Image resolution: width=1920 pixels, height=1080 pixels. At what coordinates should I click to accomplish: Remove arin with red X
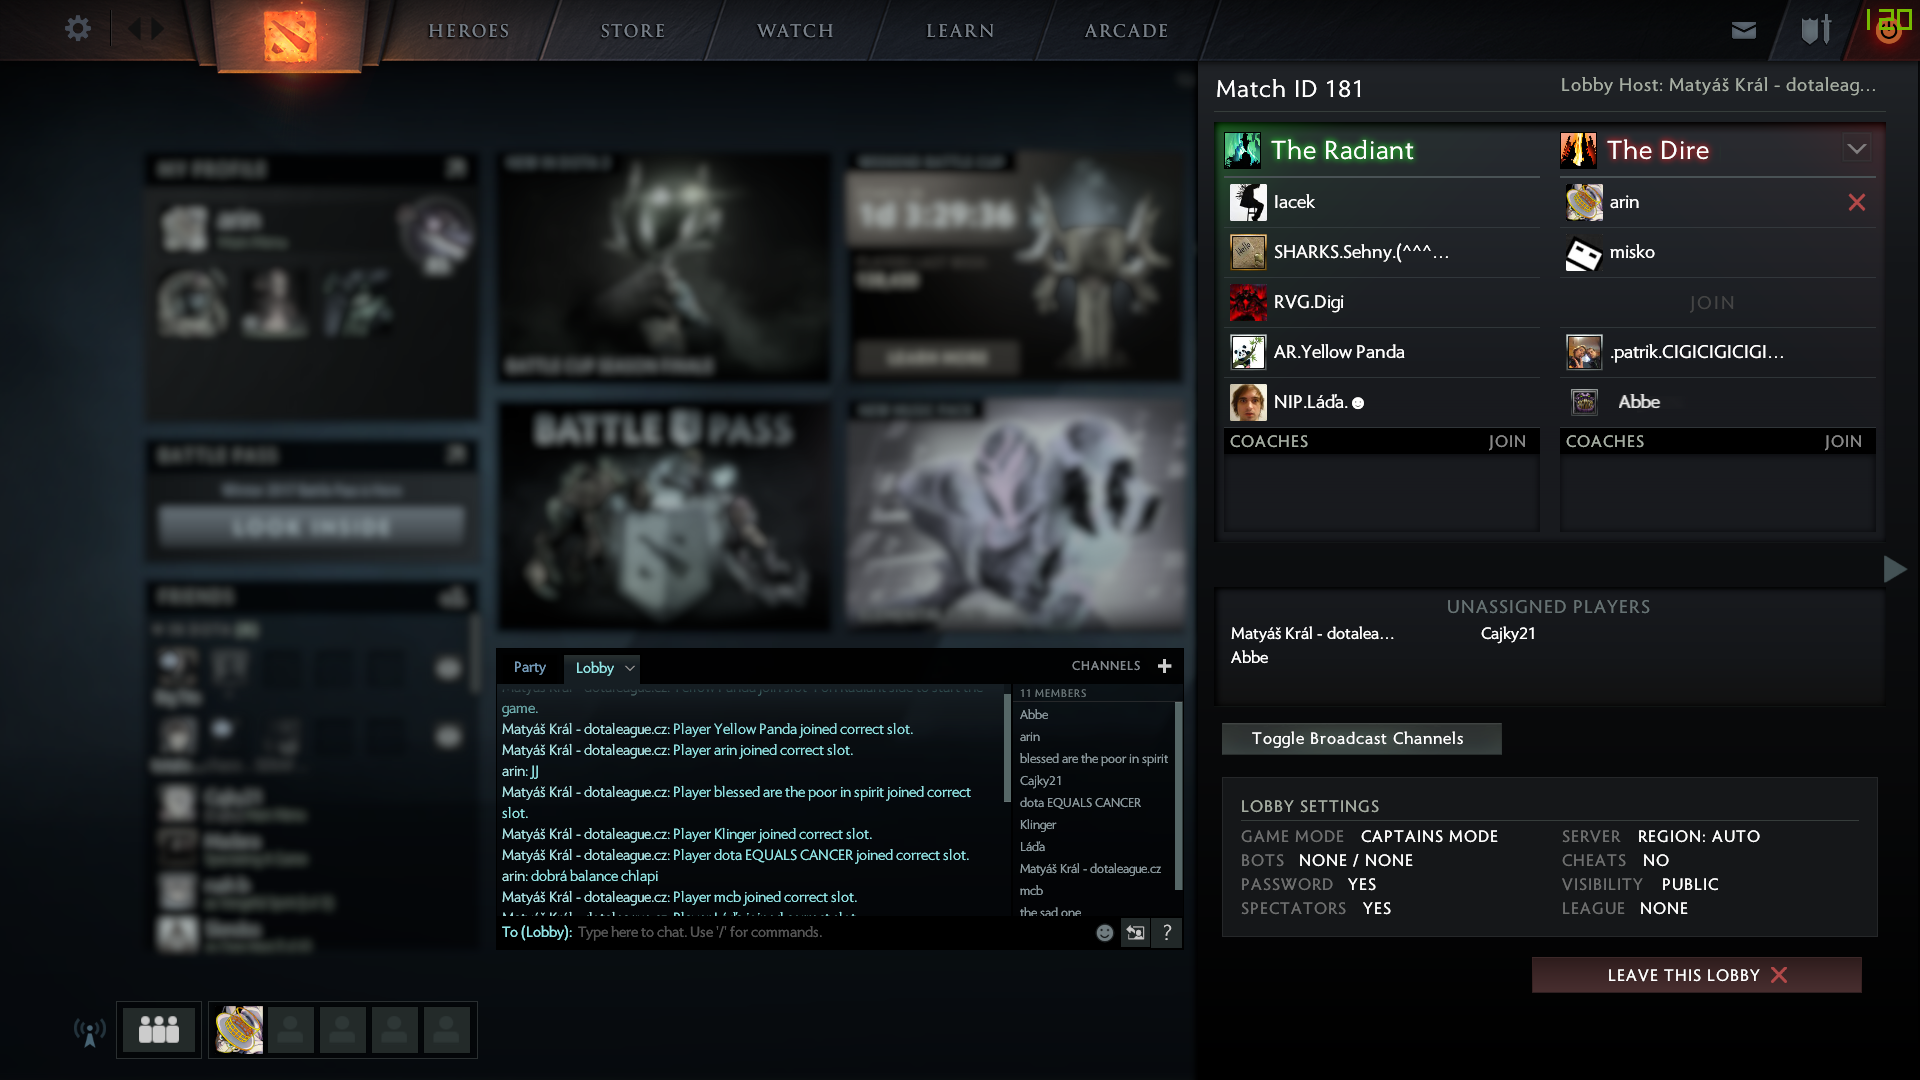(x=1857, y=202)
